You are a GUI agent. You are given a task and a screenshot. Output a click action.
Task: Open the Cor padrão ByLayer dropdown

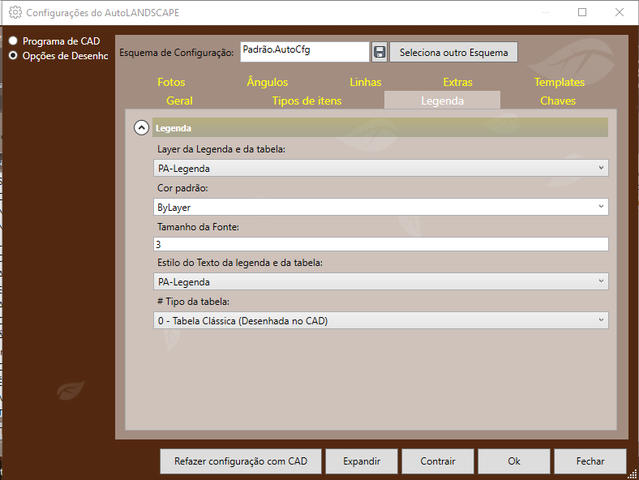pos(382,207)
